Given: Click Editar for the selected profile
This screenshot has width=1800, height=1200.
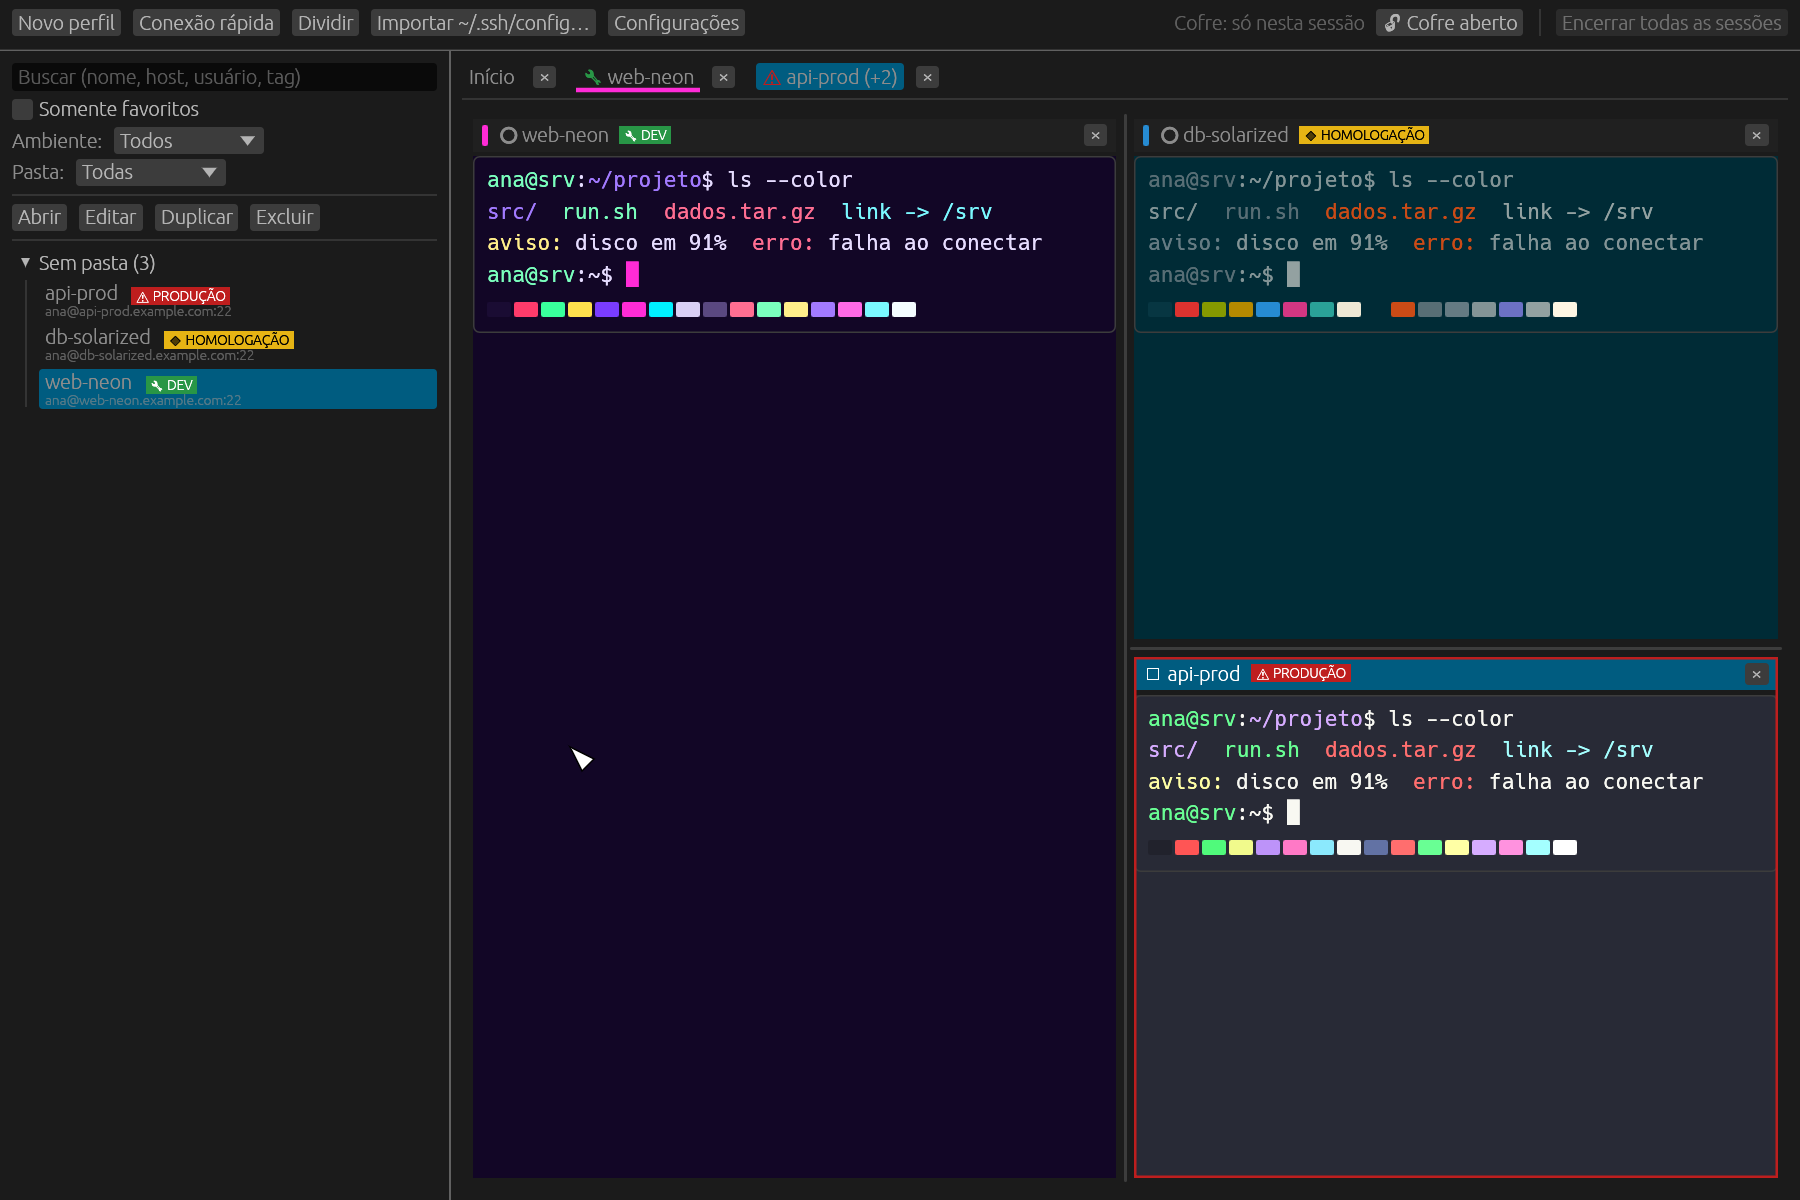Looking at the screenshot, I should pos(110,217).
